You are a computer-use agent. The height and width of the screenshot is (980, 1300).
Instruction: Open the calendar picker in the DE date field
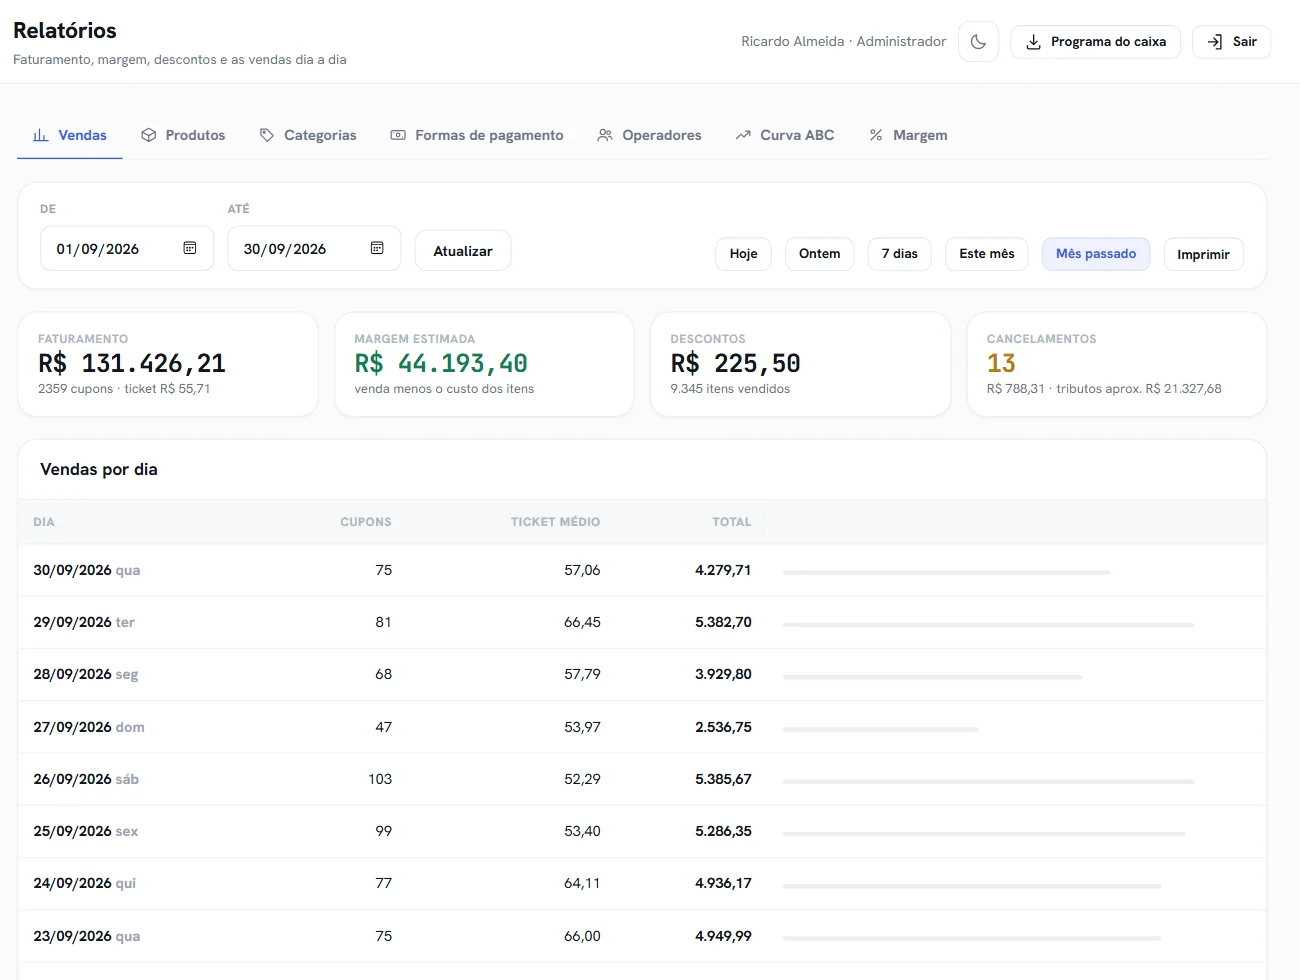(x=190, y=248)
